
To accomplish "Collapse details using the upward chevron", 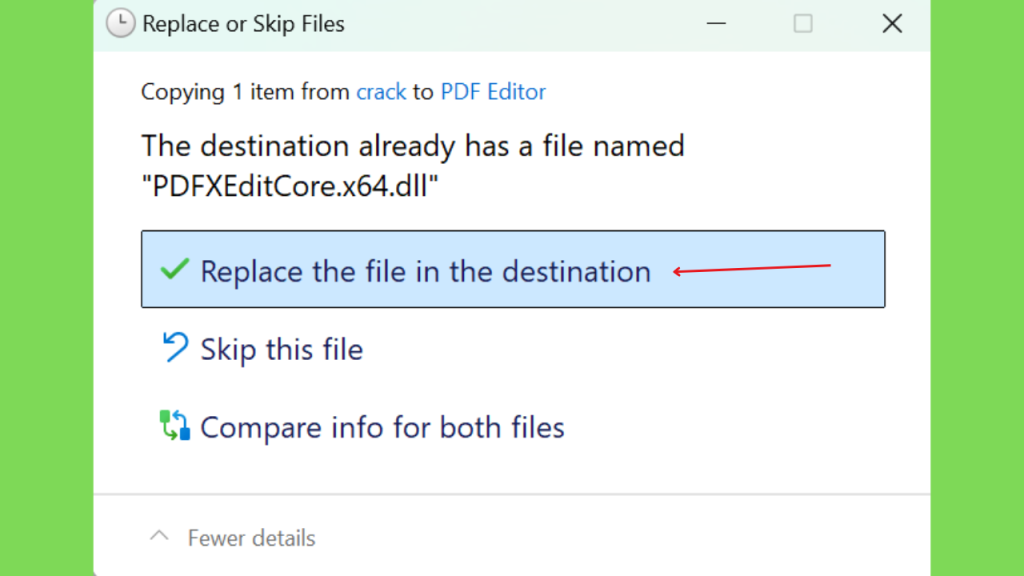I will pyautogui.click(x=159, y=537).
